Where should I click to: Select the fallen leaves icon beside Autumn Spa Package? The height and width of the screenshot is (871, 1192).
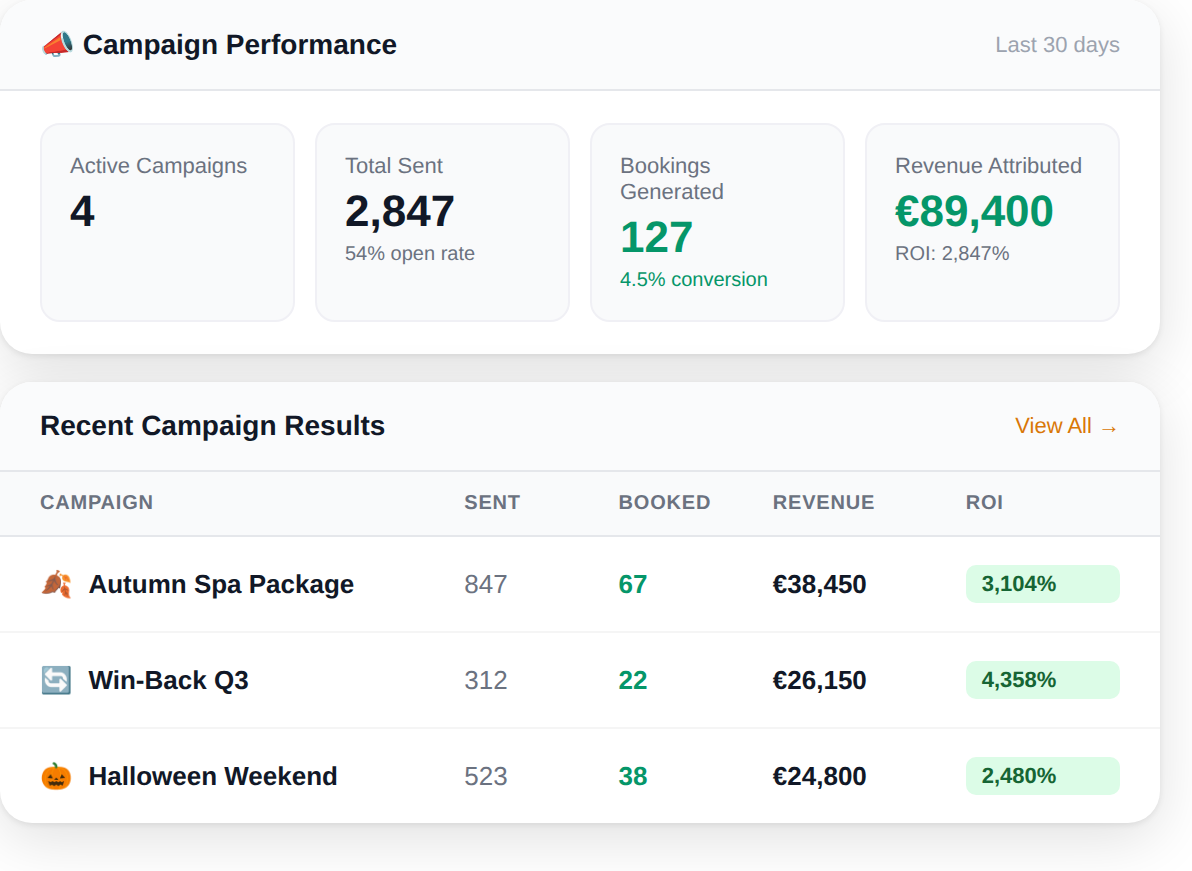pos(57,584)
